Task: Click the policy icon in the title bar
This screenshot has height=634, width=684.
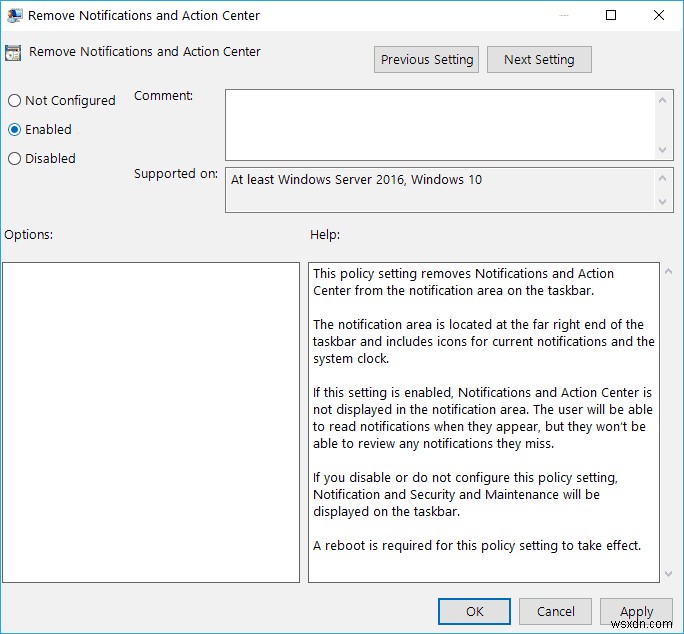Action: tap(15, 15)
